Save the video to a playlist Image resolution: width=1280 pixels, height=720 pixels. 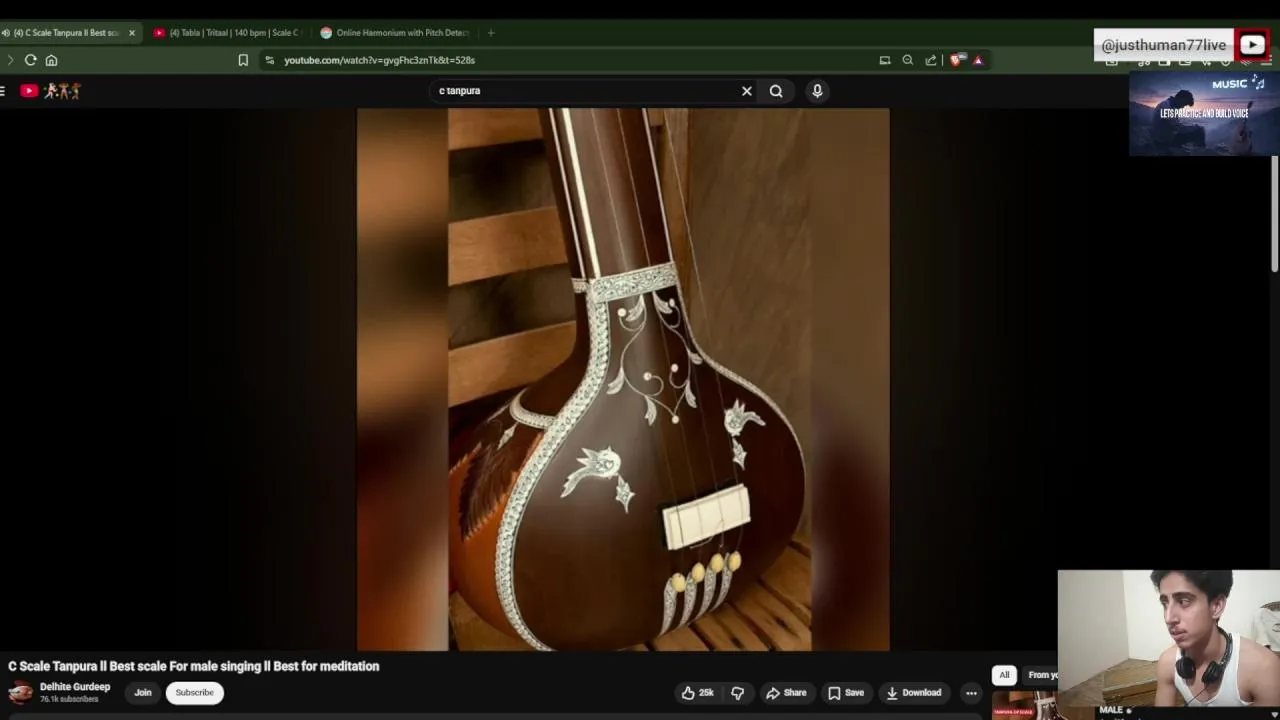coord(846,692)
